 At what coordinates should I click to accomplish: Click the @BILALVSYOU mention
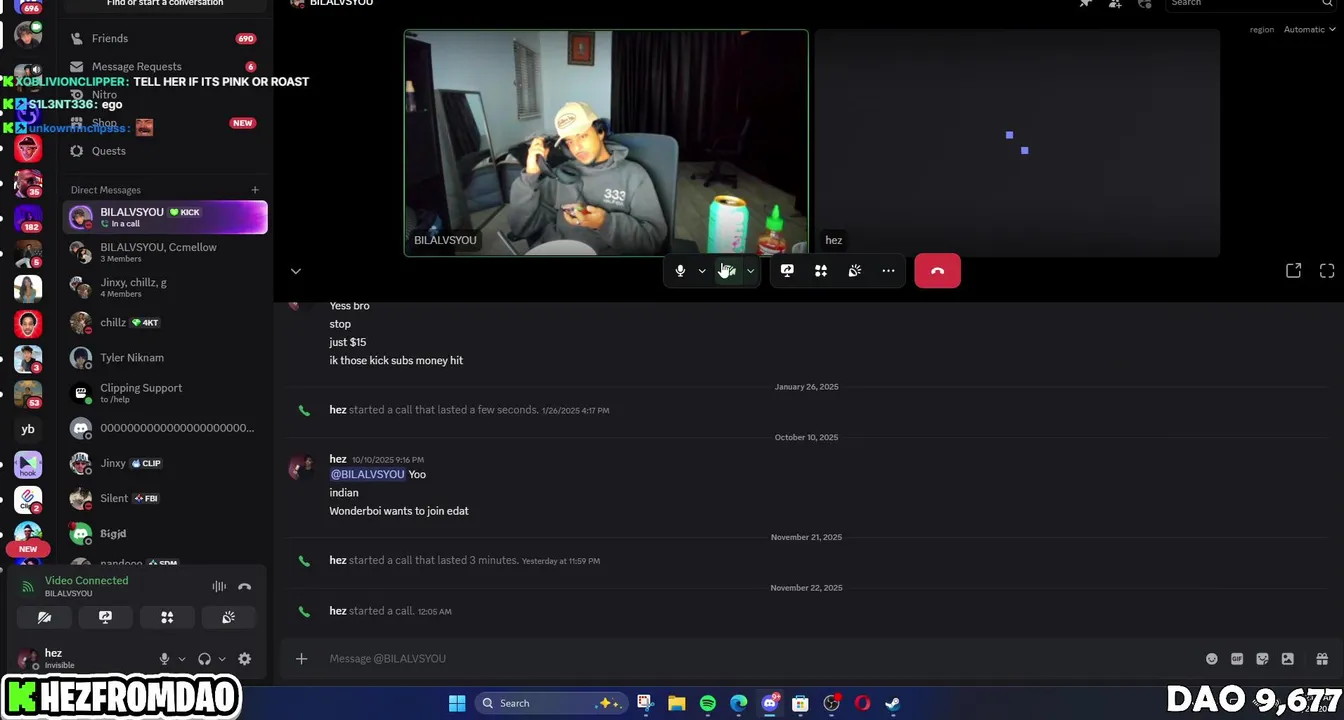point(367,474)
